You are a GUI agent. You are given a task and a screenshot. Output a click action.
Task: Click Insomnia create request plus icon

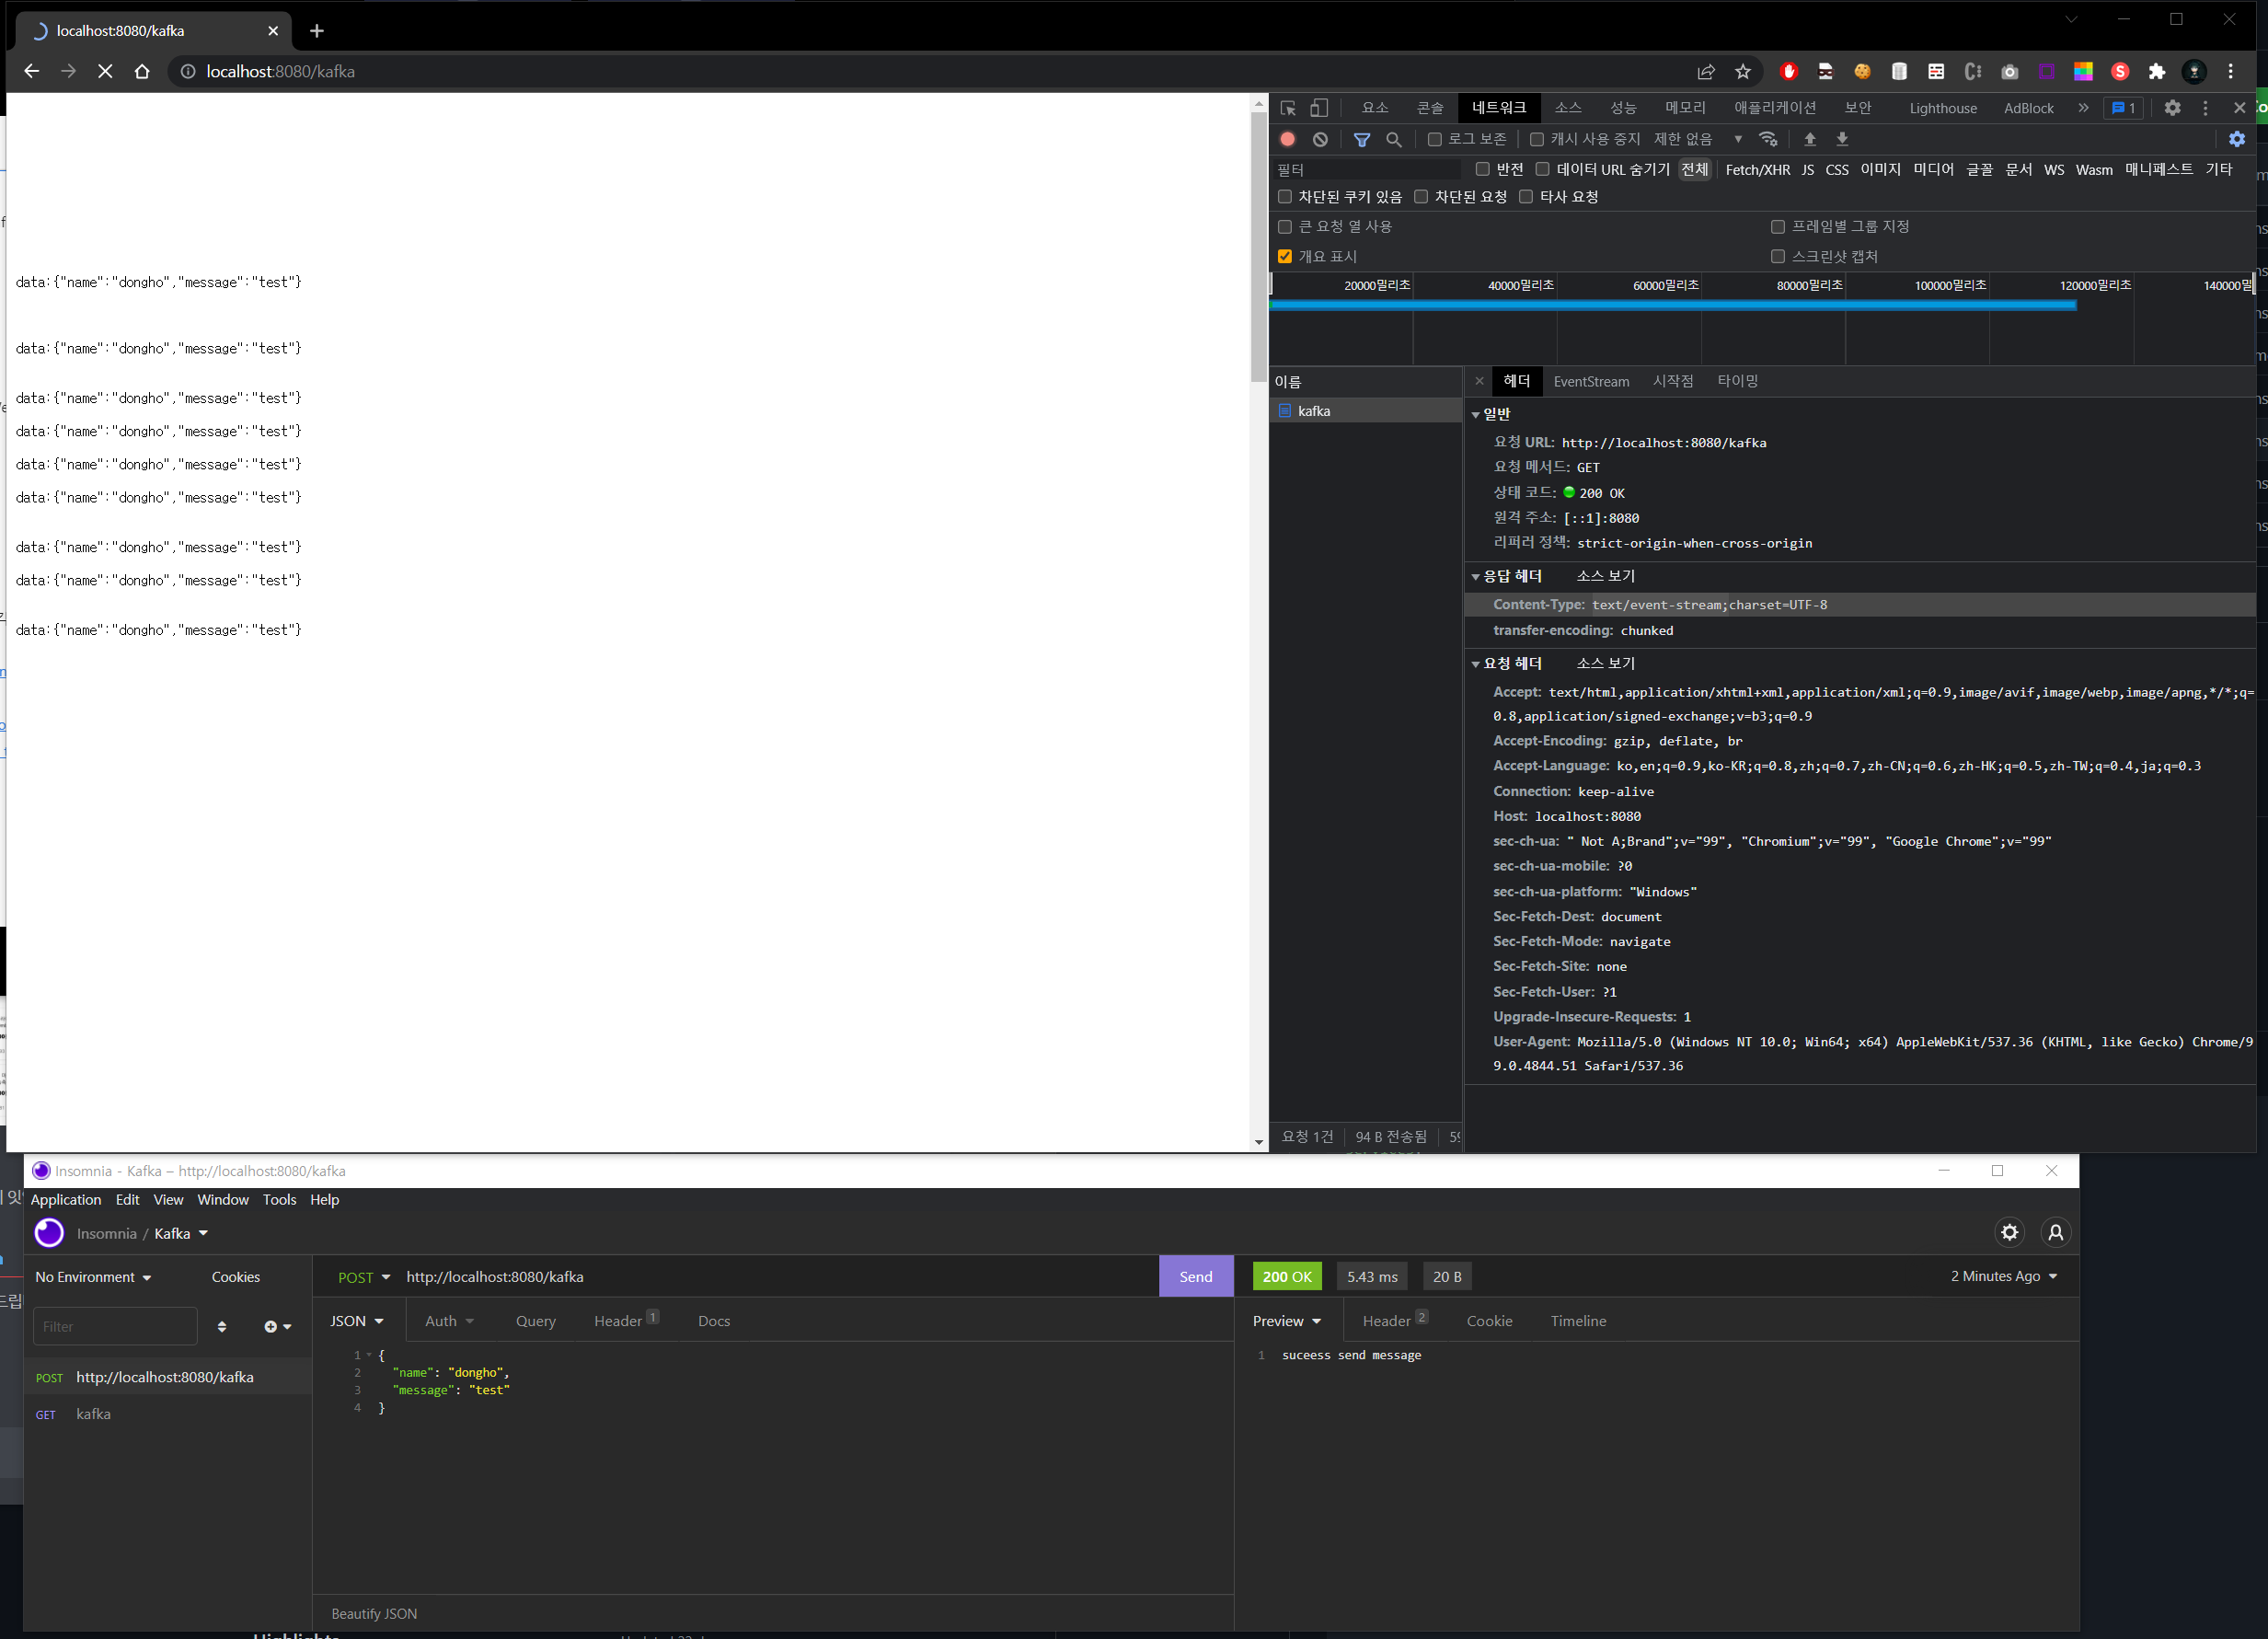tap(277, 1326)
